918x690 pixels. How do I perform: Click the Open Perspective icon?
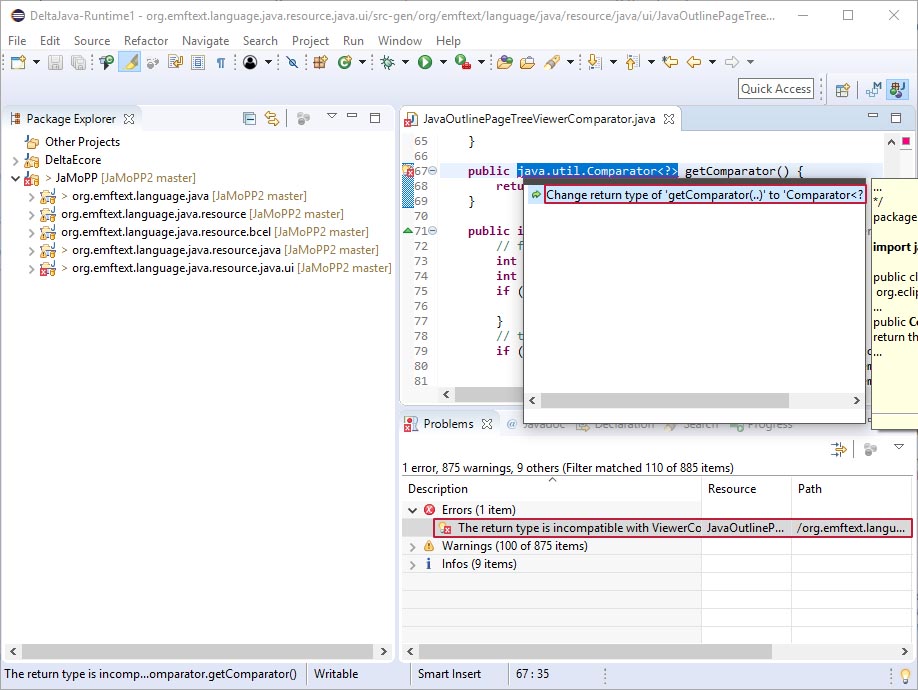coord(842,89)
